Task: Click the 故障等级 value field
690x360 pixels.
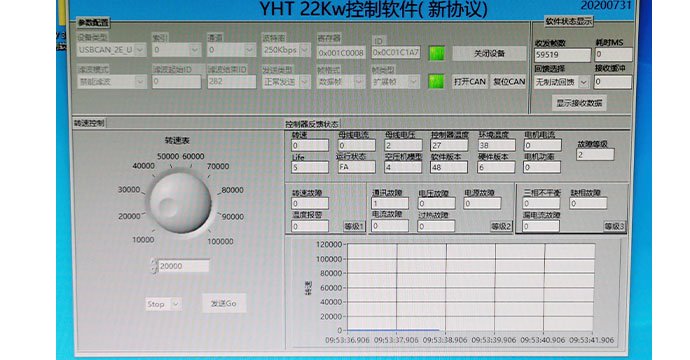Action: point(595,155)
